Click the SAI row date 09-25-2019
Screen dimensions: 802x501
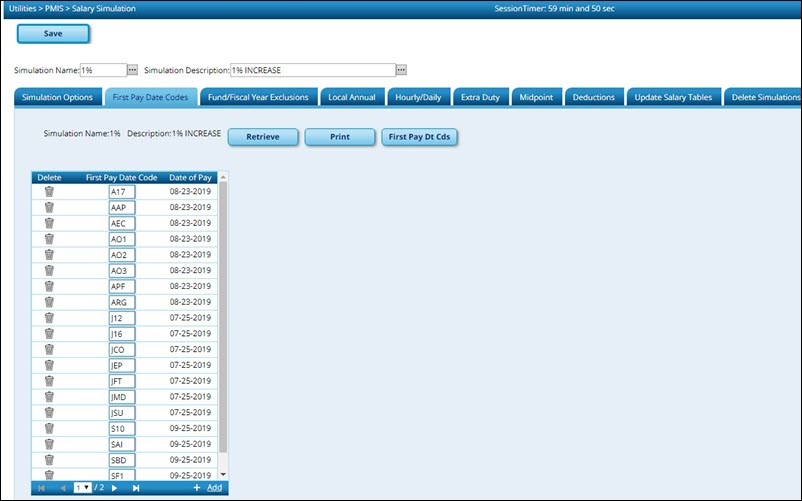tap(190, 444)
